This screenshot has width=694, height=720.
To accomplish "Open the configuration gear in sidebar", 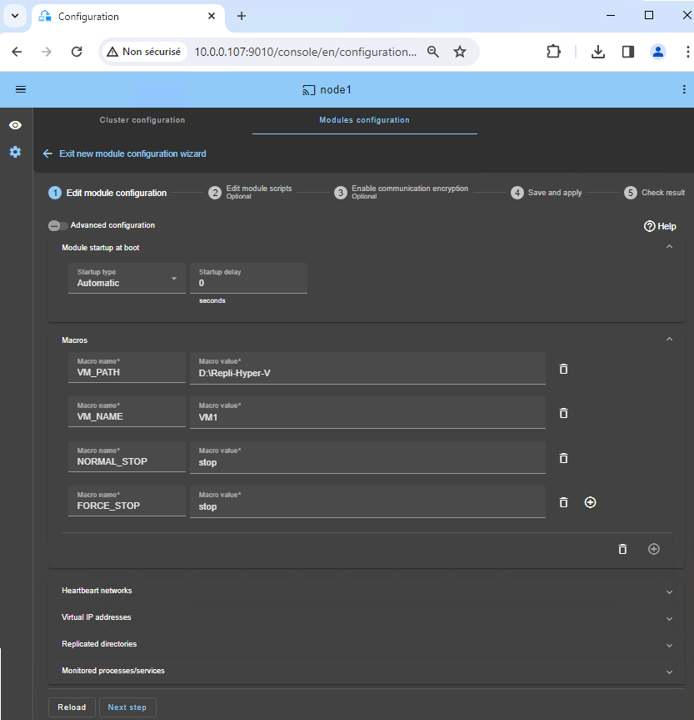I will coord(15,152).
